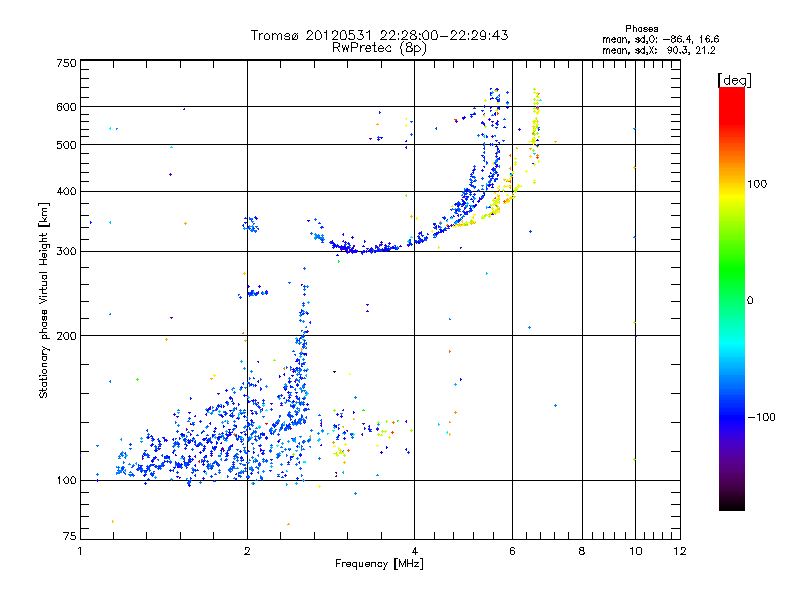Click the colorbar tick label '-100'
800x600 pixels.
point(761,417)
